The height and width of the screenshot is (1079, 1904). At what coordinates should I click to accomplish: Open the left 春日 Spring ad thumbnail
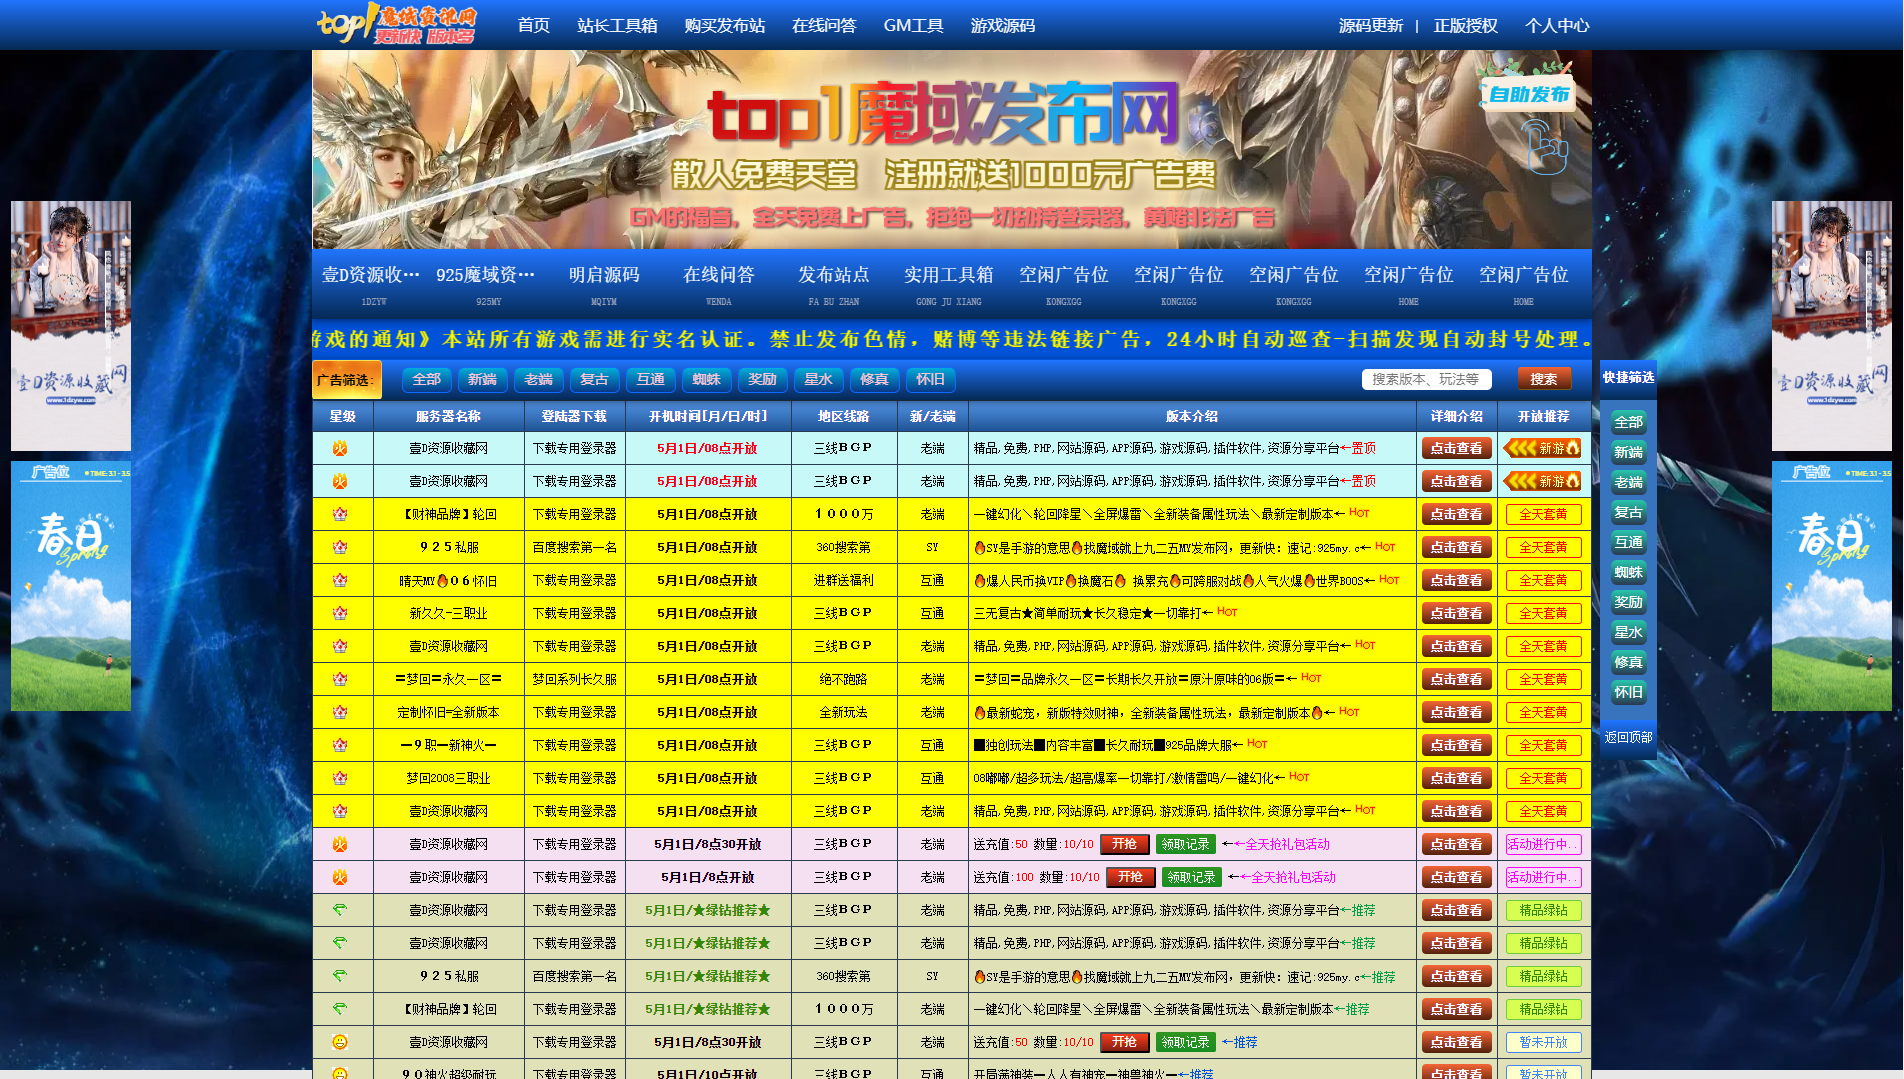click(x=71, y=586)
